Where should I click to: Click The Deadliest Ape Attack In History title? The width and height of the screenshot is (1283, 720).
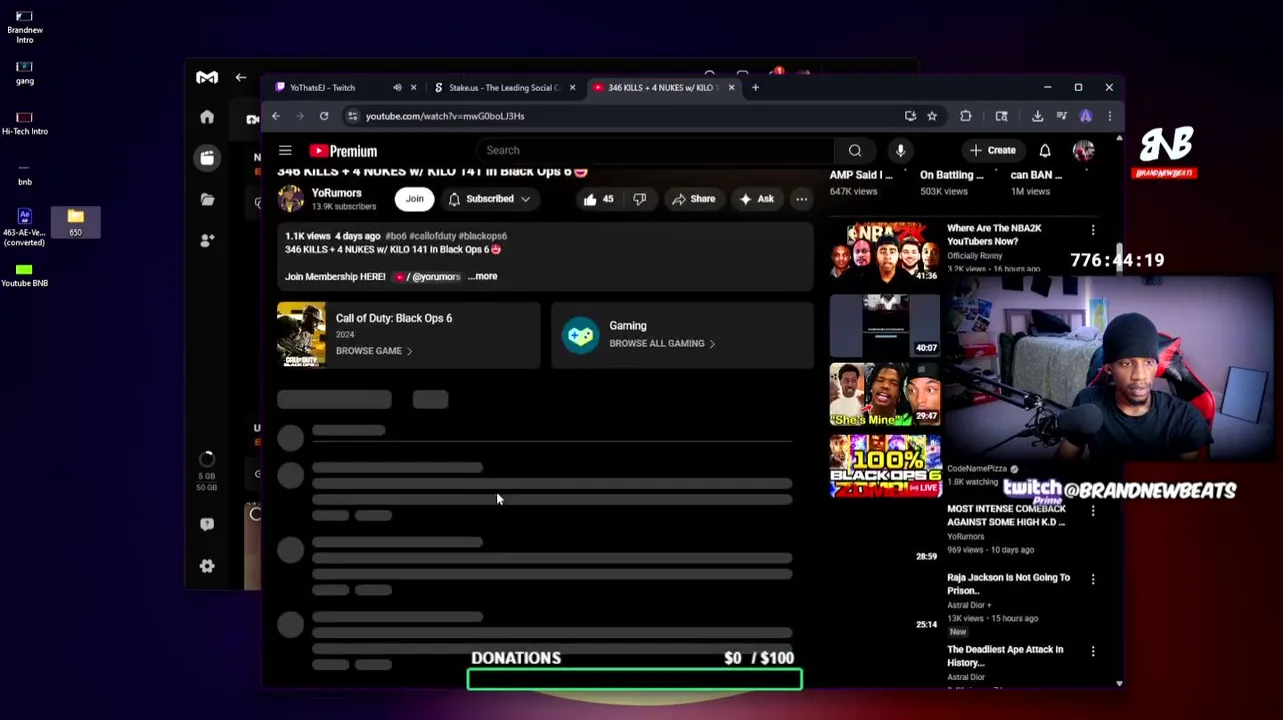[1005, 656]
